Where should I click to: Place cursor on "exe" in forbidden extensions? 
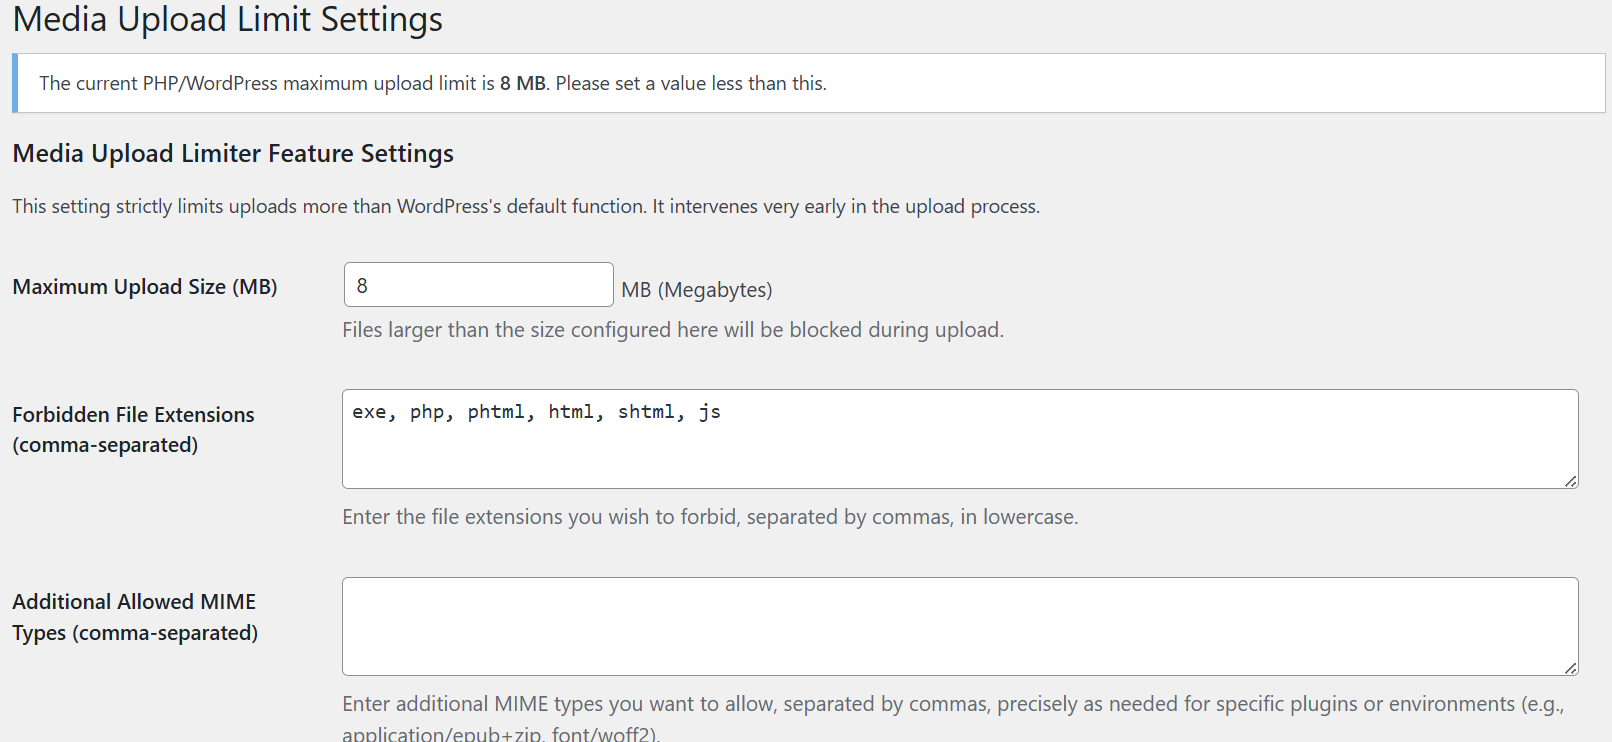(x=369, y=412)
